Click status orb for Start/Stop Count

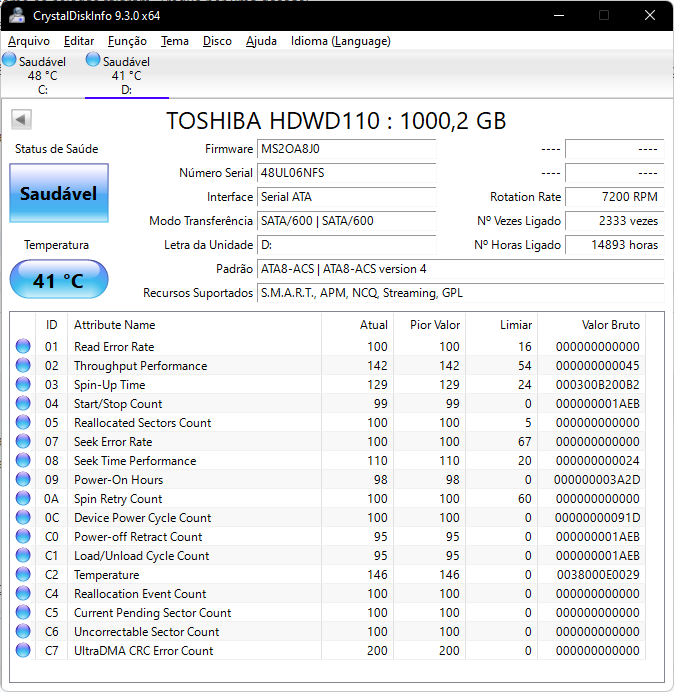tap(23, 403)
